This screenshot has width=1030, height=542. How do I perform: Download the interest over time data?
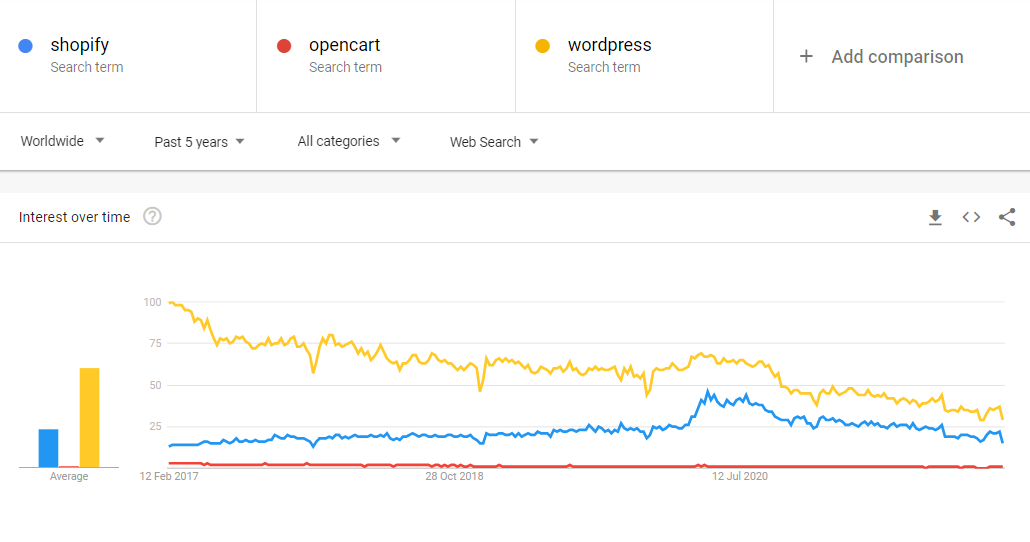click(x=935, y=217)
